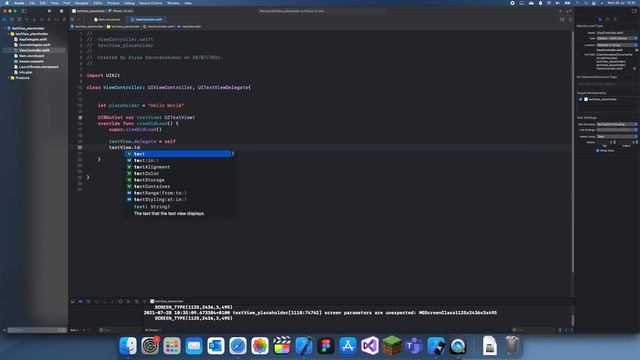This screenshot has height=360, width=640.
Task: Open Launchpad from the Dock
Action: [172, 346]
